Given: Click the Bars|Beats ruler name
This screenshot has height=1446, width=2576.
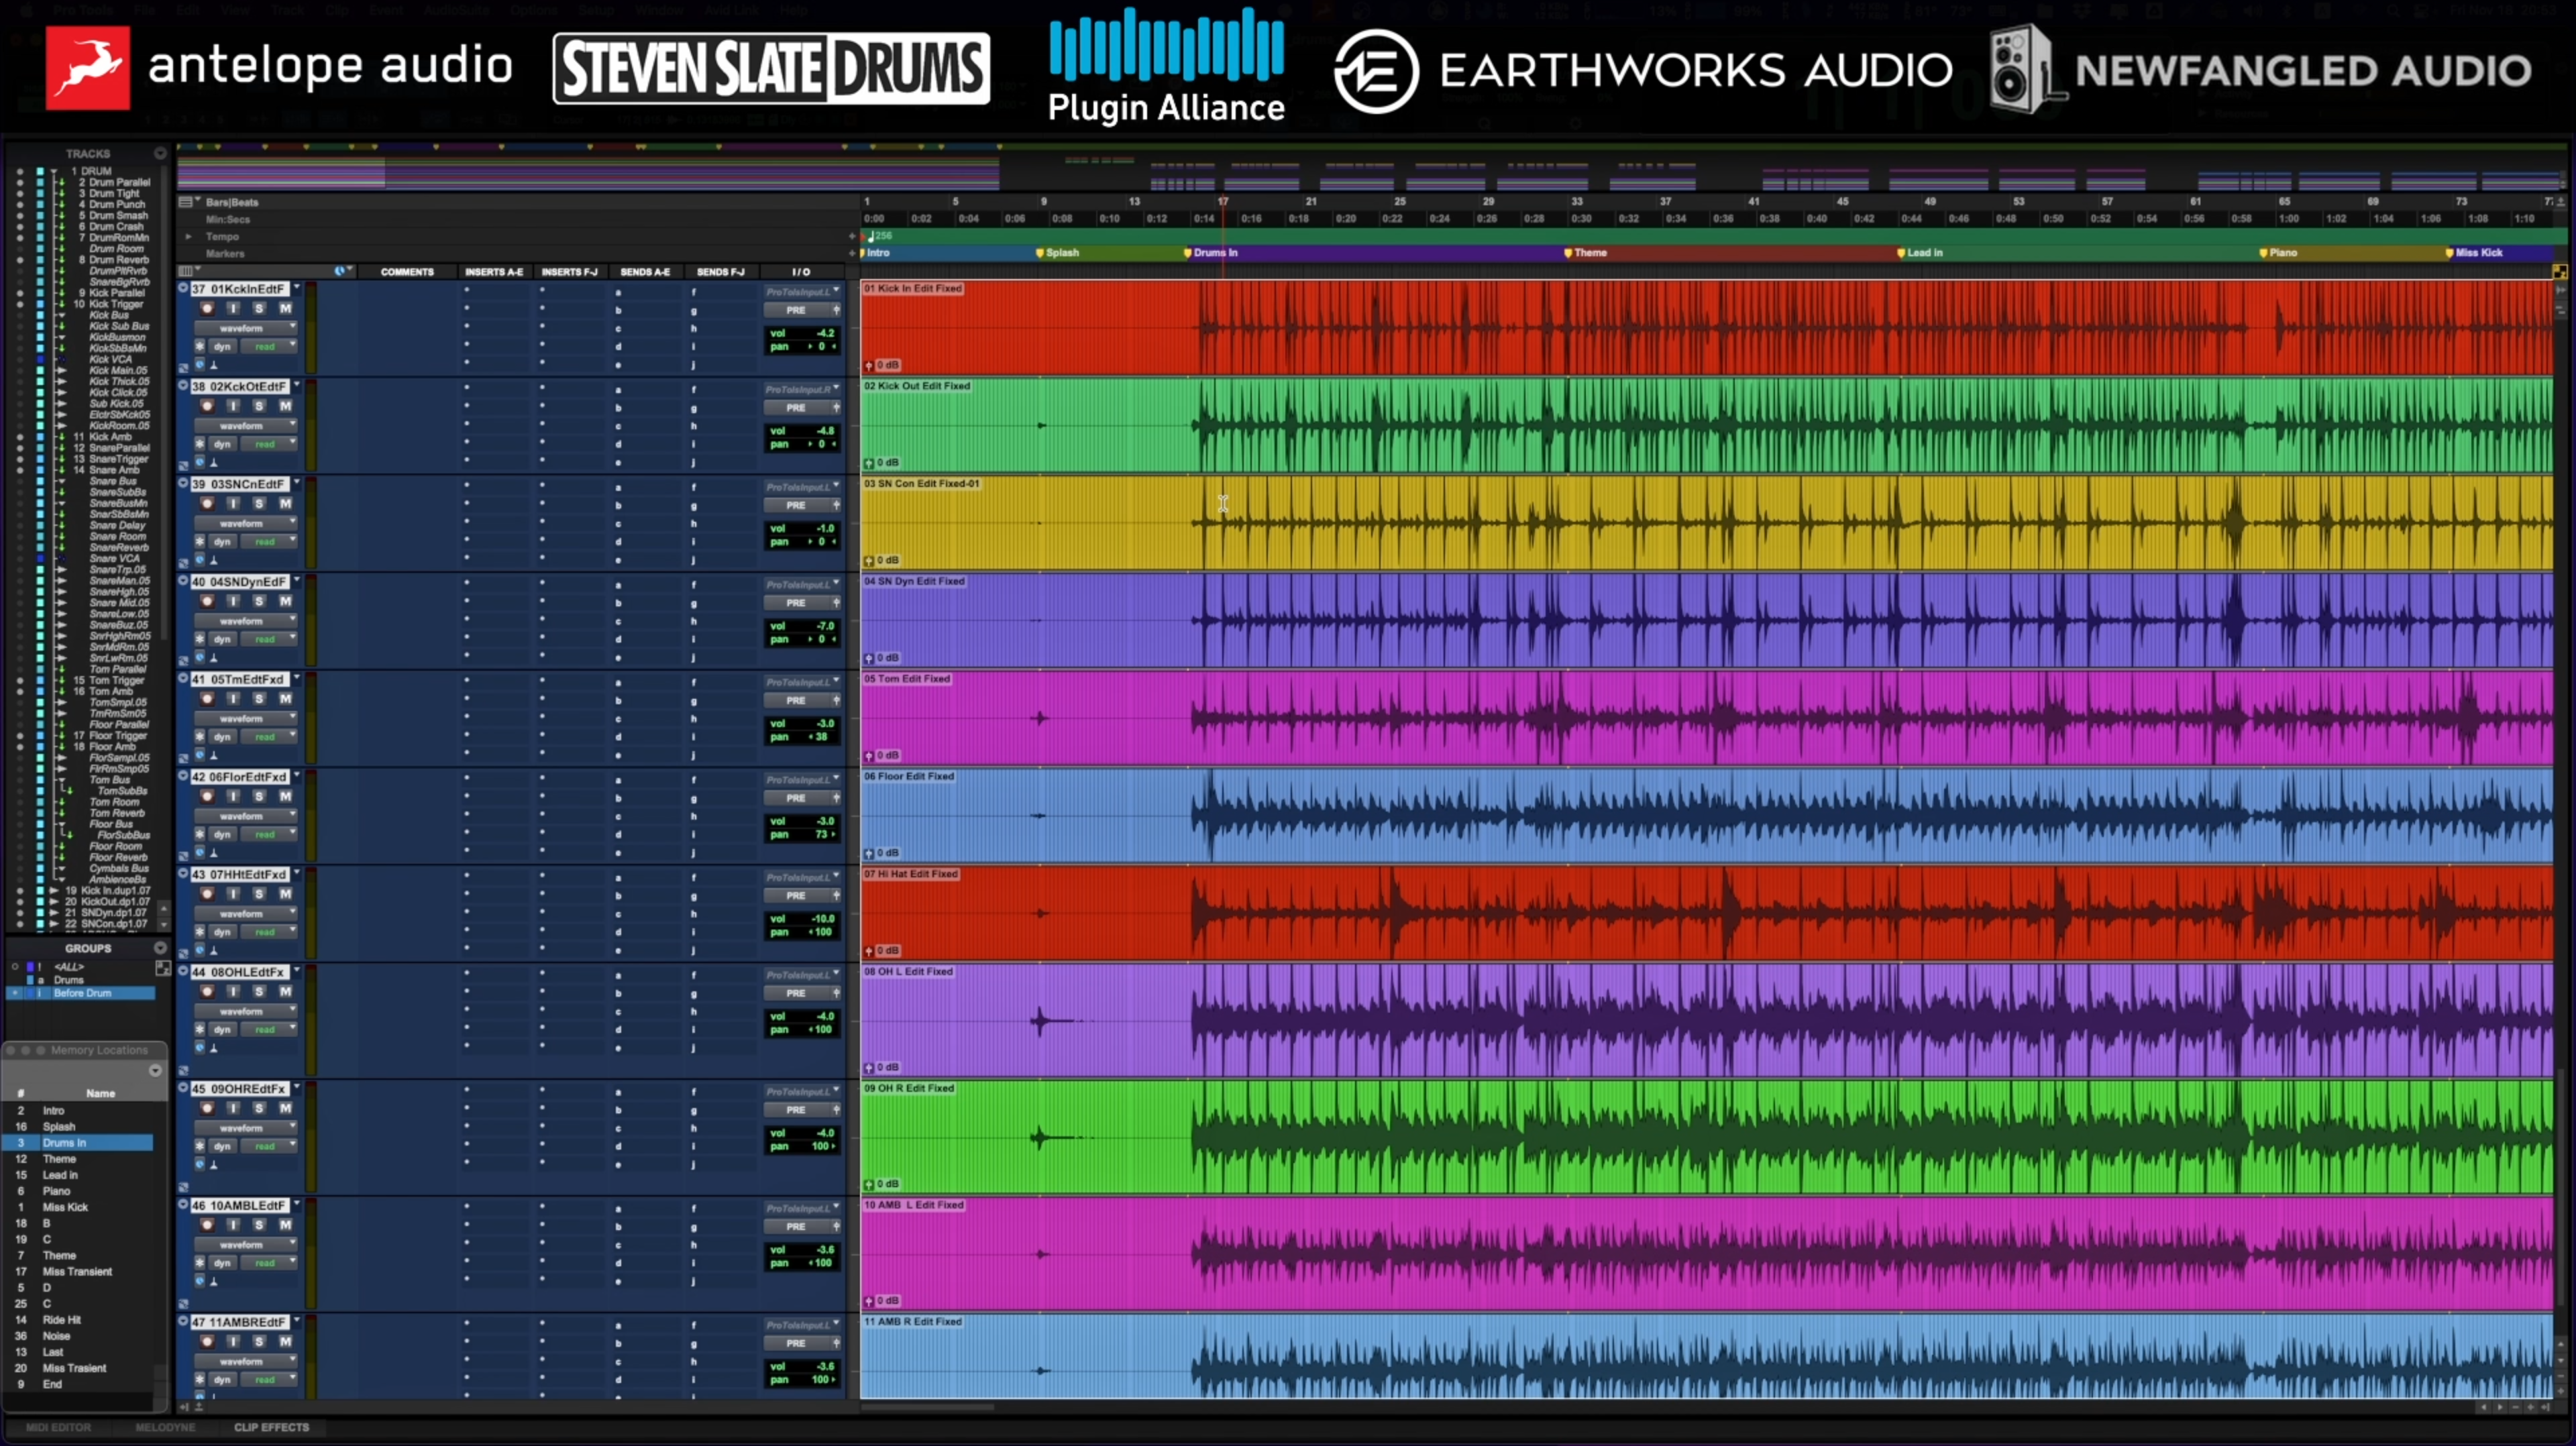Looking at the screenshot, I should point(231,202).
